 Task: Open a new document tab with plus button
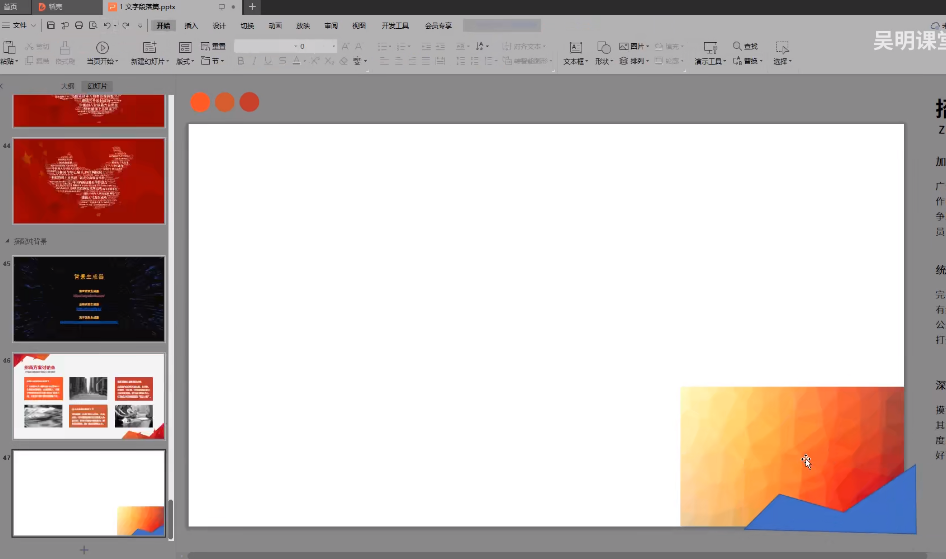[x=252, y=7]
